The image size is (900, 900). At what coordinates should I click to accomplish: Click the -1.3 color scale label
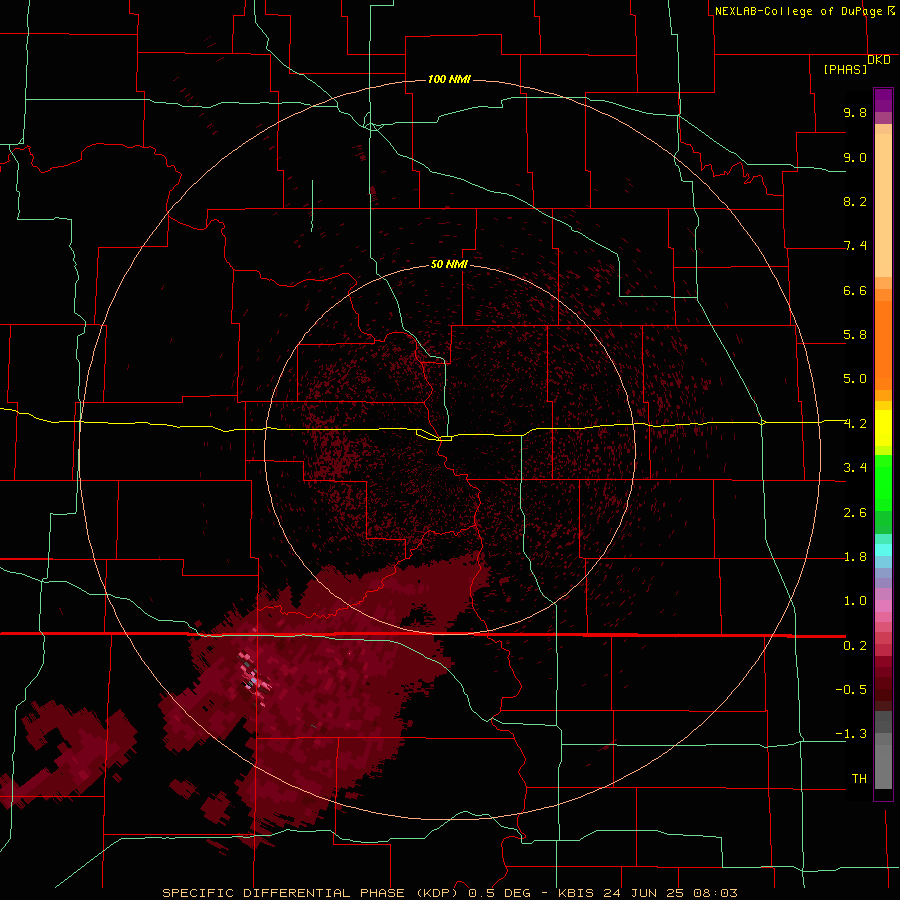pyautogui.click(x=851, y=734)
